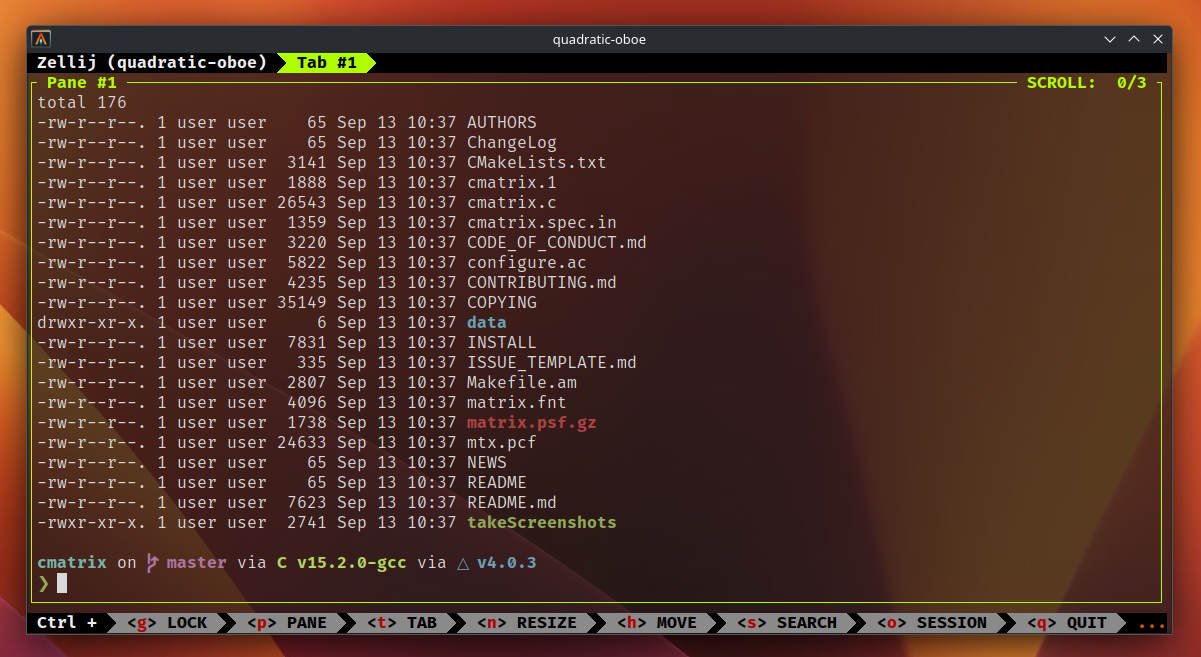
Task: Click the mtx.pcf file name
Action: tap(502, 443)
